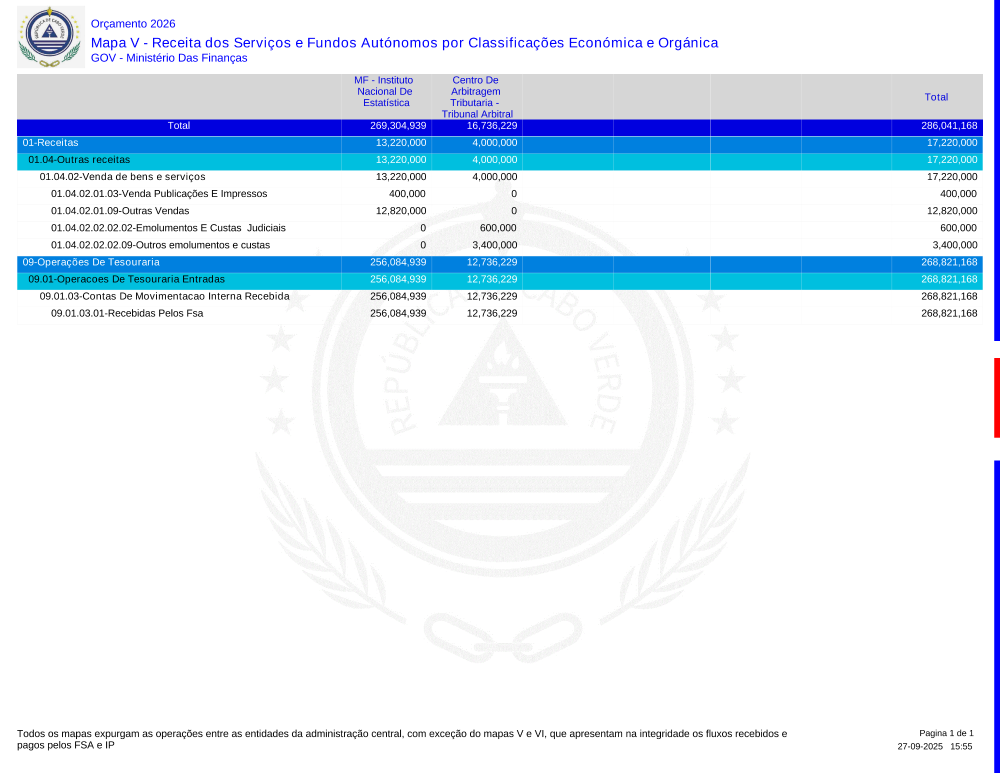Select "01.04.02.02.02-Emolumentos E Custas Judiciais" entry
Image resolution: width=1000 pixels, height=773 pixels.
tap(168, 228)
